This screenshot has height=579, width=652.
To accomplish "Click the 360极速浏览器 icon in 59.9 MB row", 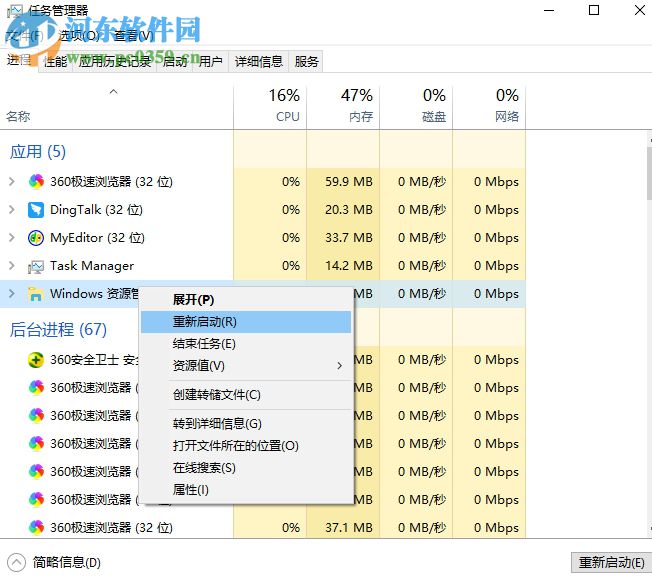I will [x=36, y=182].
